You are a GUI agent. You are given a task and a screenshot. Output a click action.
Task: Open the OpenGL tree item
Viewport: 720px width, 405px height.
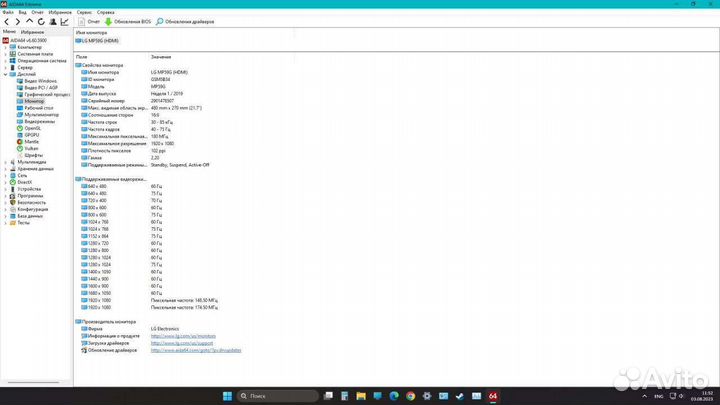[x=29, y=128]
